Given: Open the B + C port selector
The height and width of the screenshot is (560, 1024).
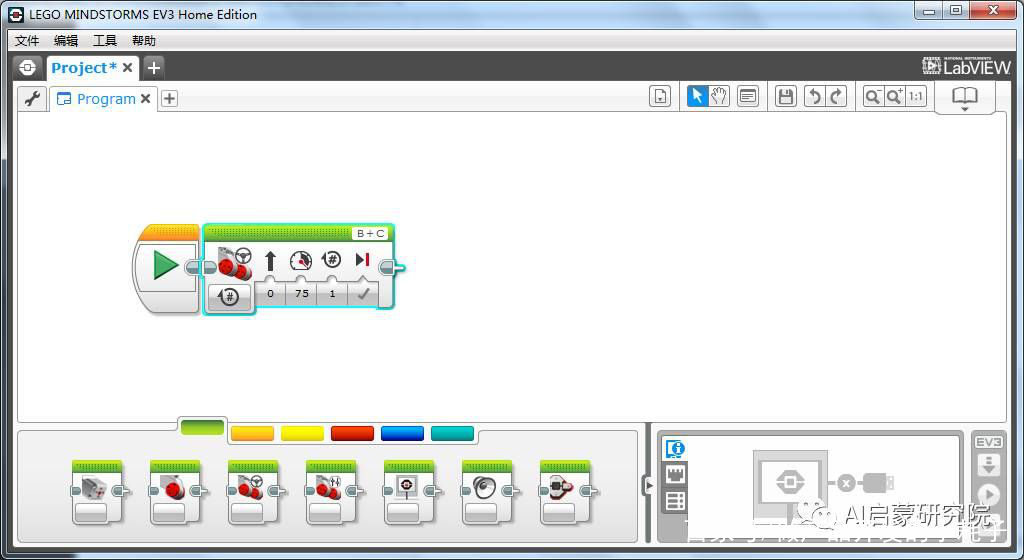Looking at the screenshot, I should point(371,233).
